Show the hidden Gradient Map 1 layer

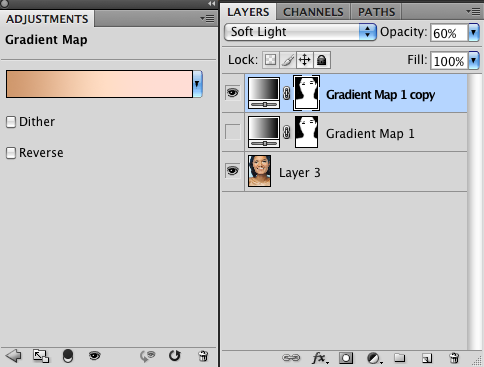(x=232, y=132)
